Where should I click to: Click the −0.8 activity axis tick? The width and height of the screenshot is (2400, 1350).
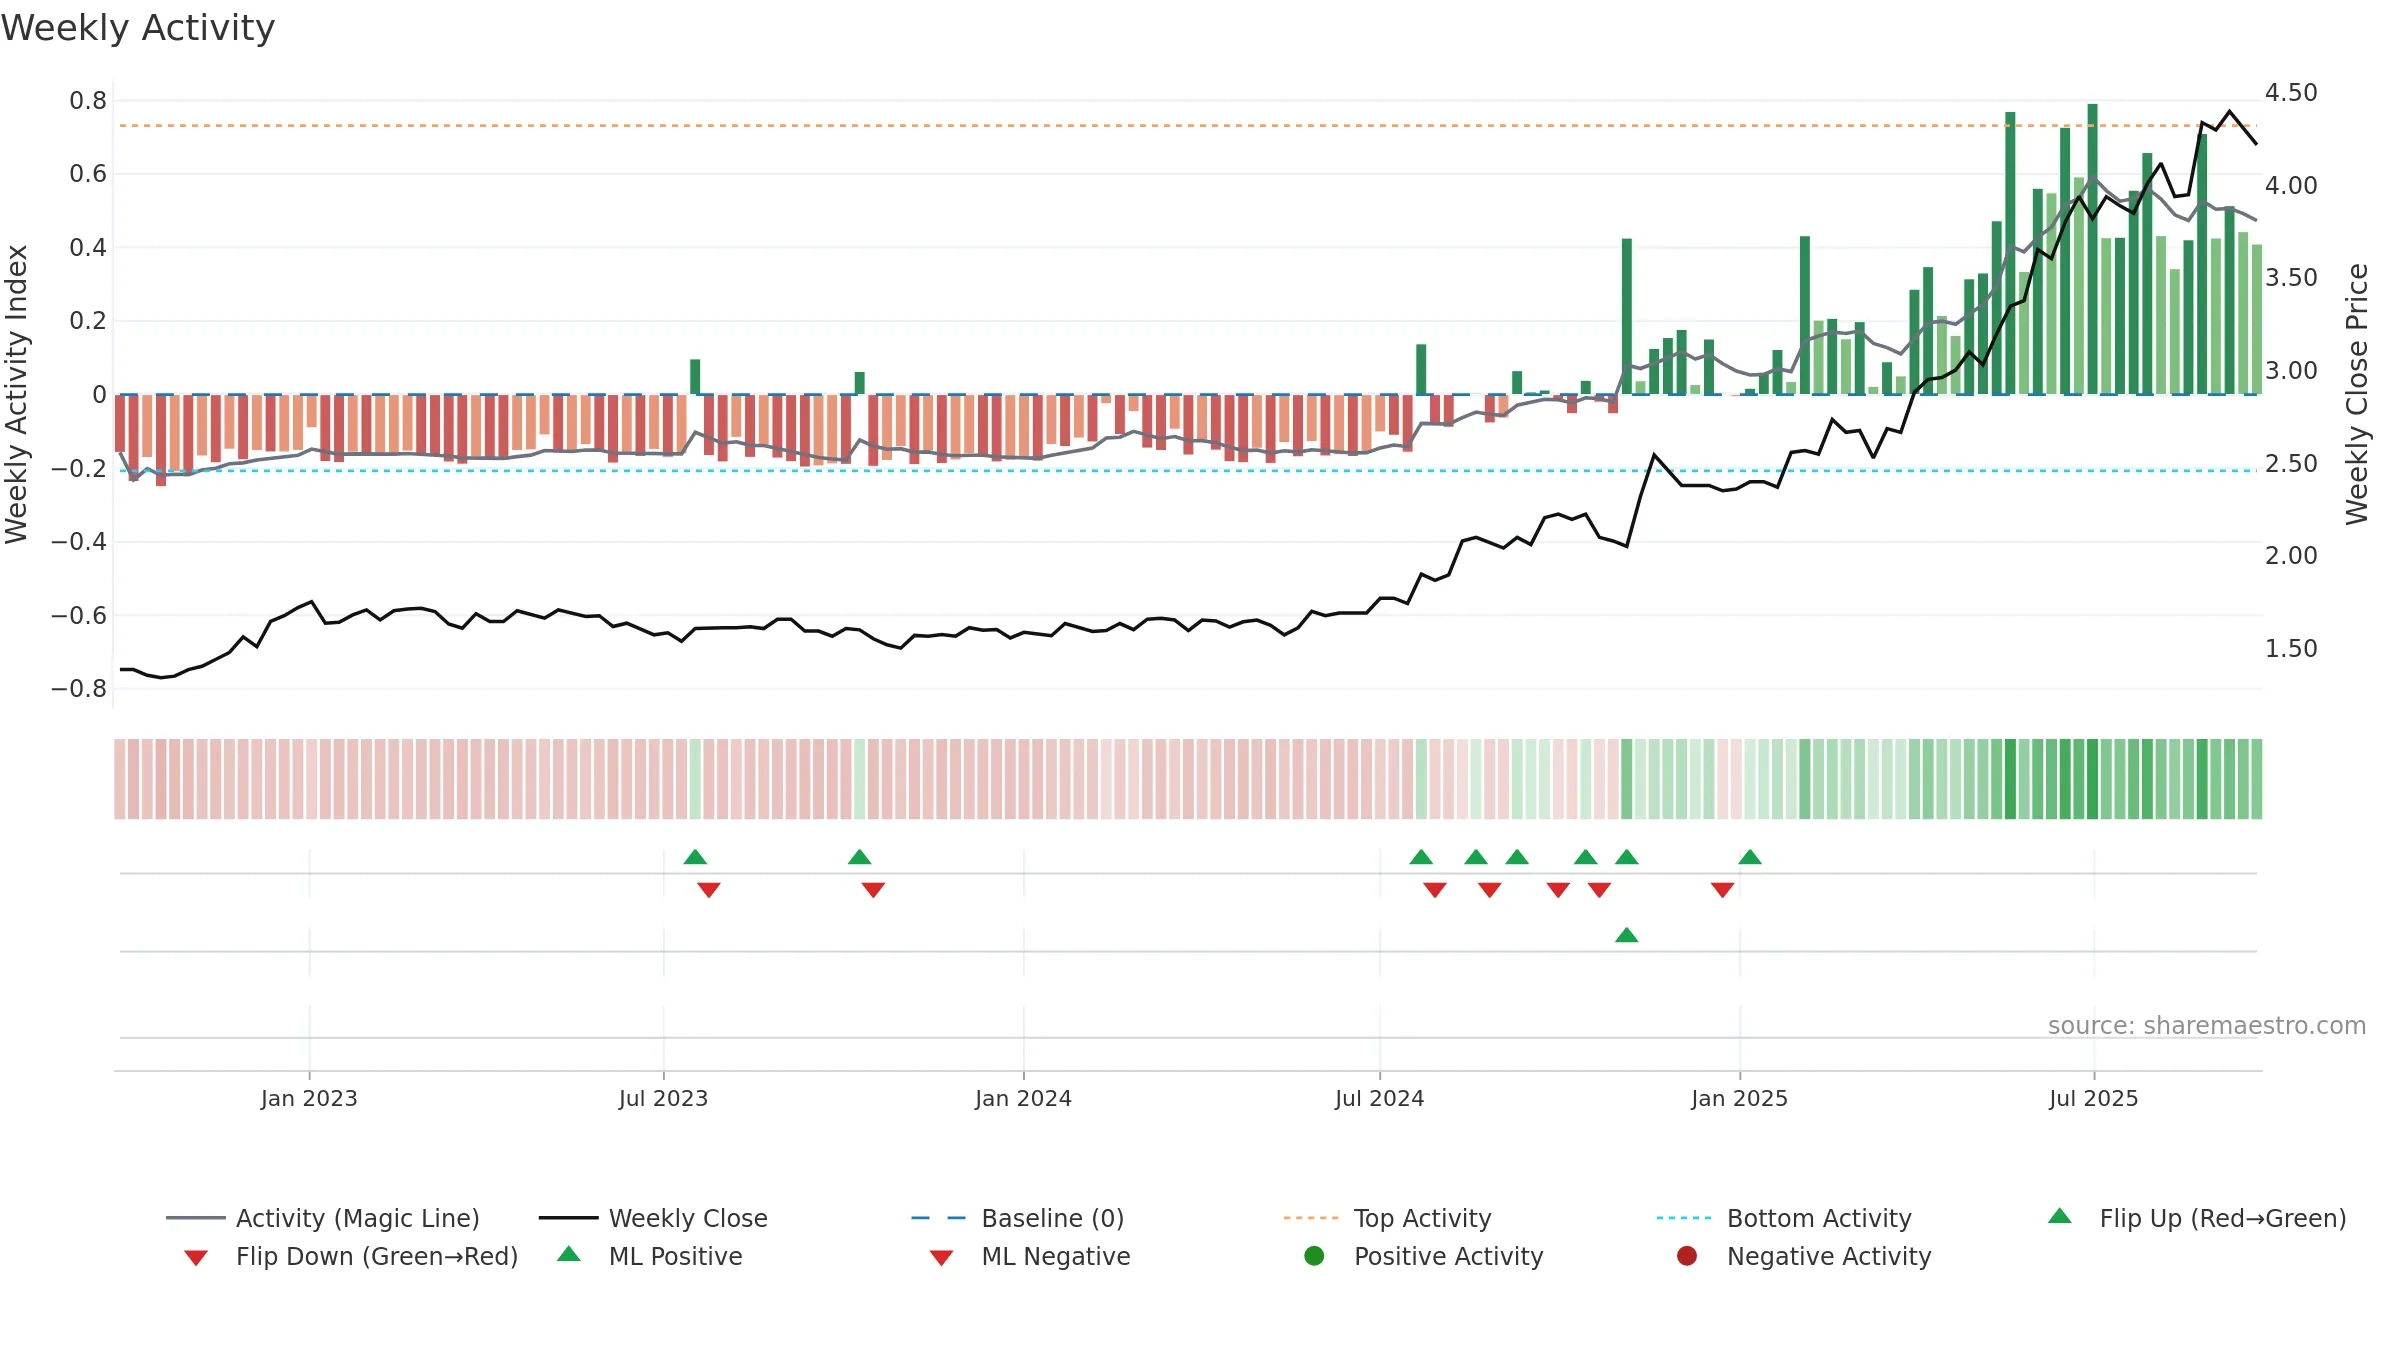click(79, 688)
